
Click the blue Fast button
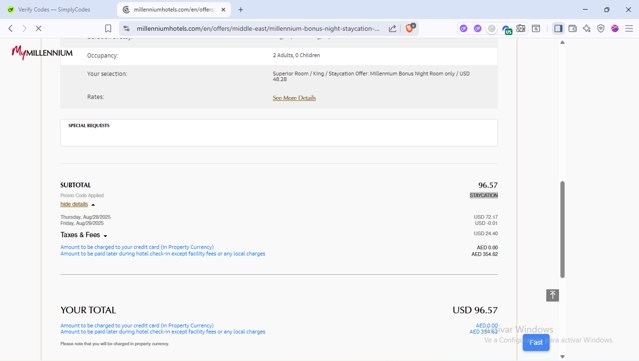536,342
